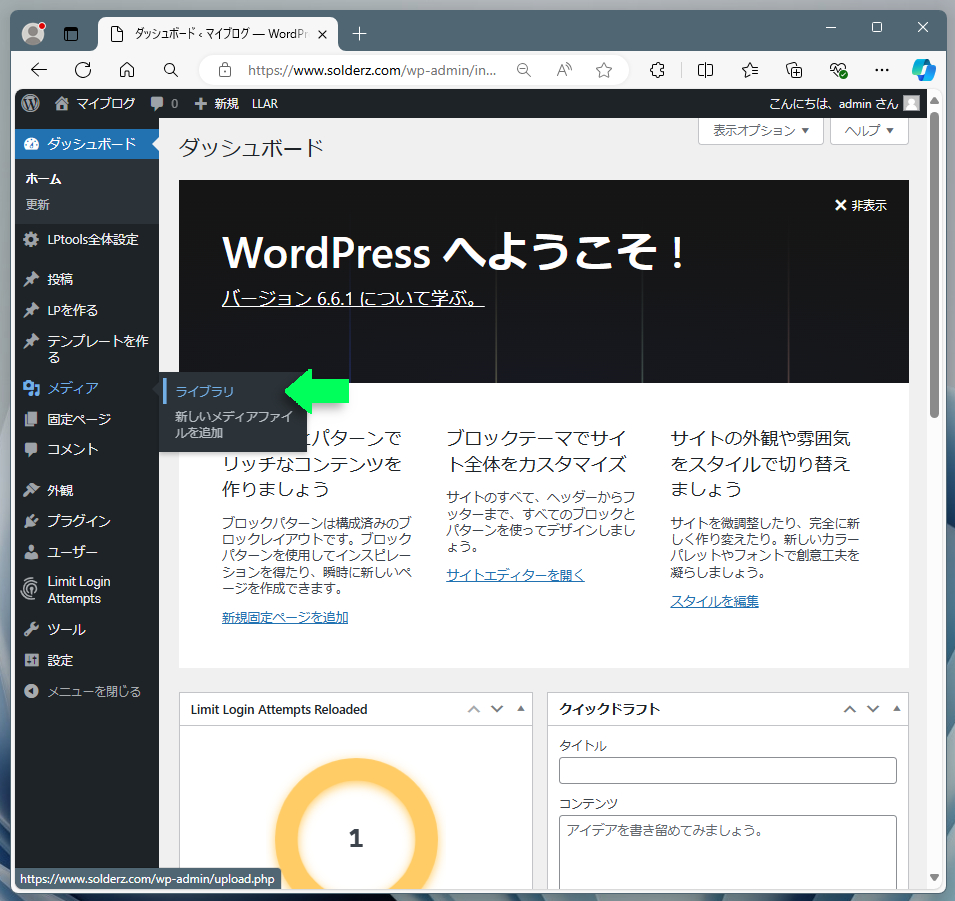Move Limit Login Attempts widget up
955x901 pixels.
(x=474, y=709)
